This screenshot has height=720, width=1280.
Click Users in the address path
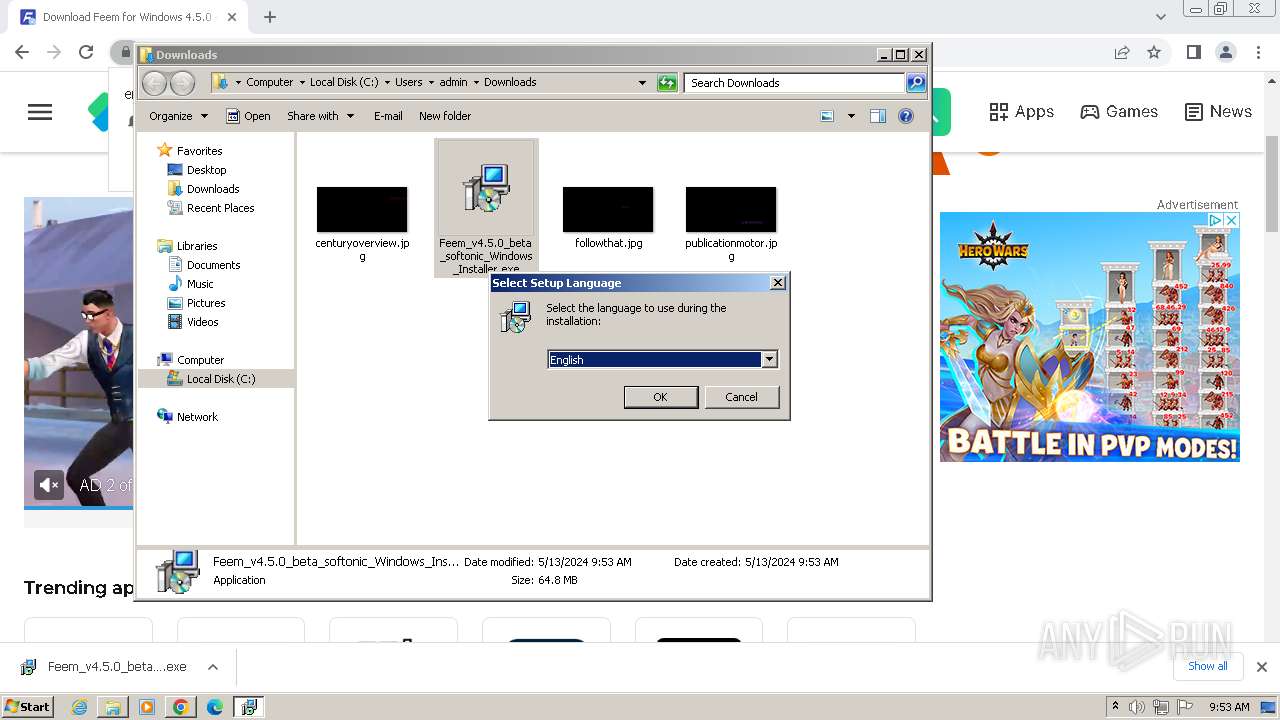point(408,82)
